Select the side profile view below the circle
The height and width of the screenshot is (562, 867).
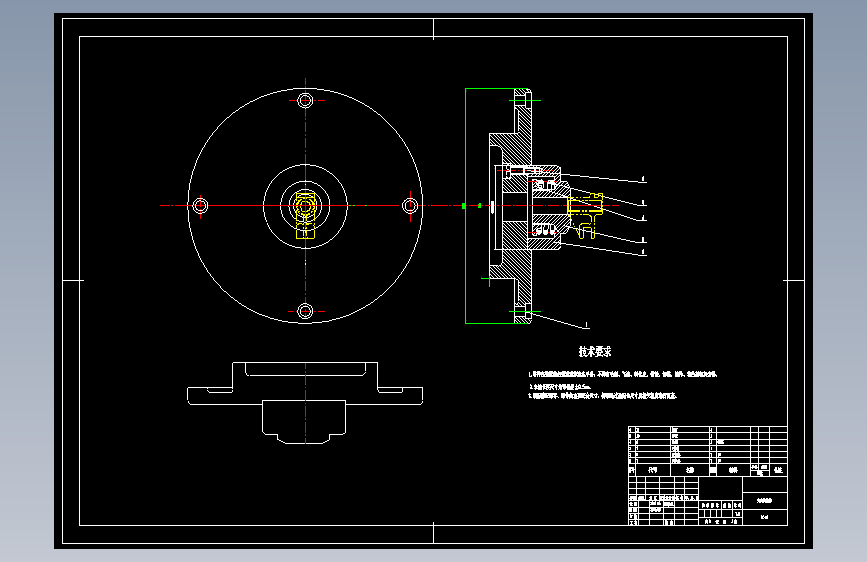click(x=305, y=403)
